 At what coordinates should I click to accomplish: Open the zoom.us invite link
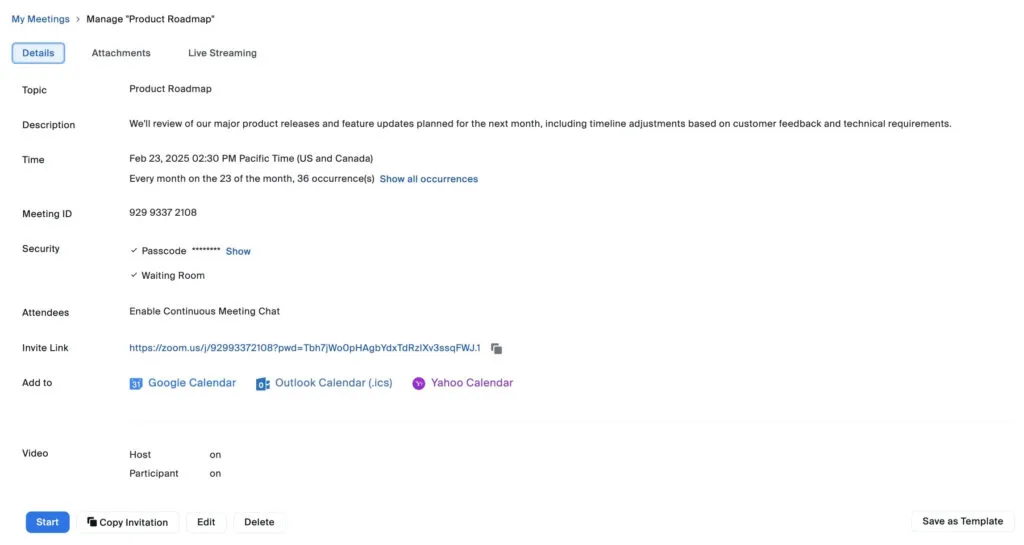(x=304, y=348)
